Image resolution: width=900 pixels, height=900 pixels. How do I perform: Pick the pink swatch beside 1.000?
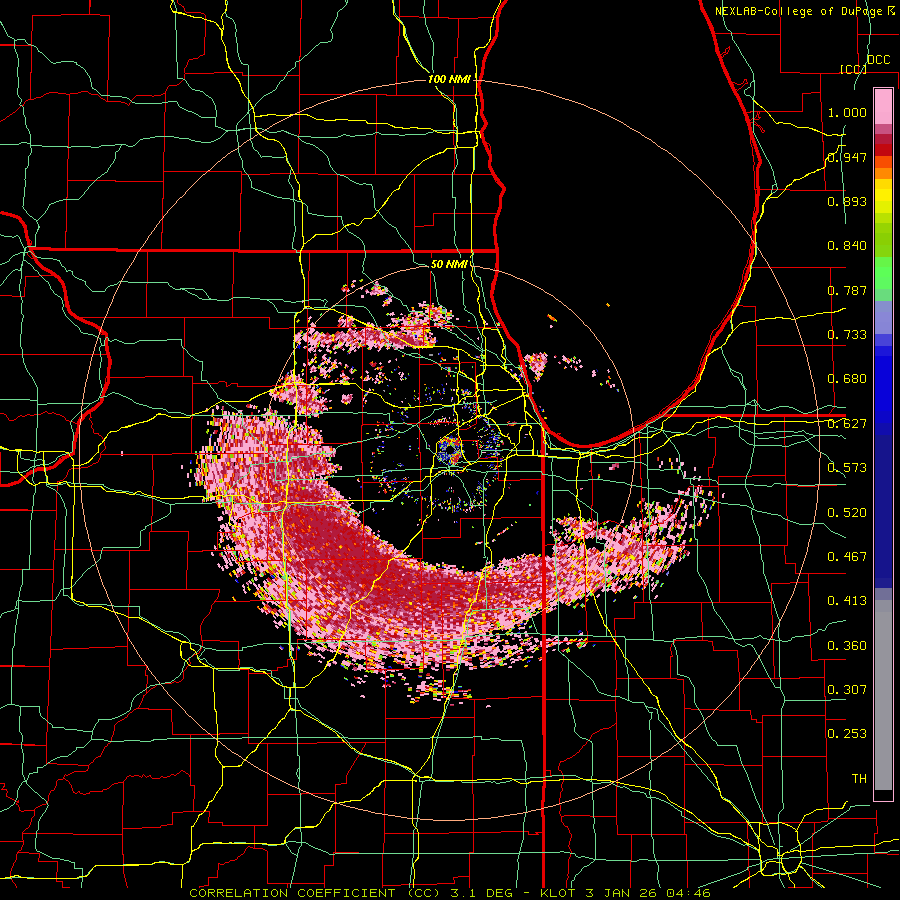click(x=883, y=107)
